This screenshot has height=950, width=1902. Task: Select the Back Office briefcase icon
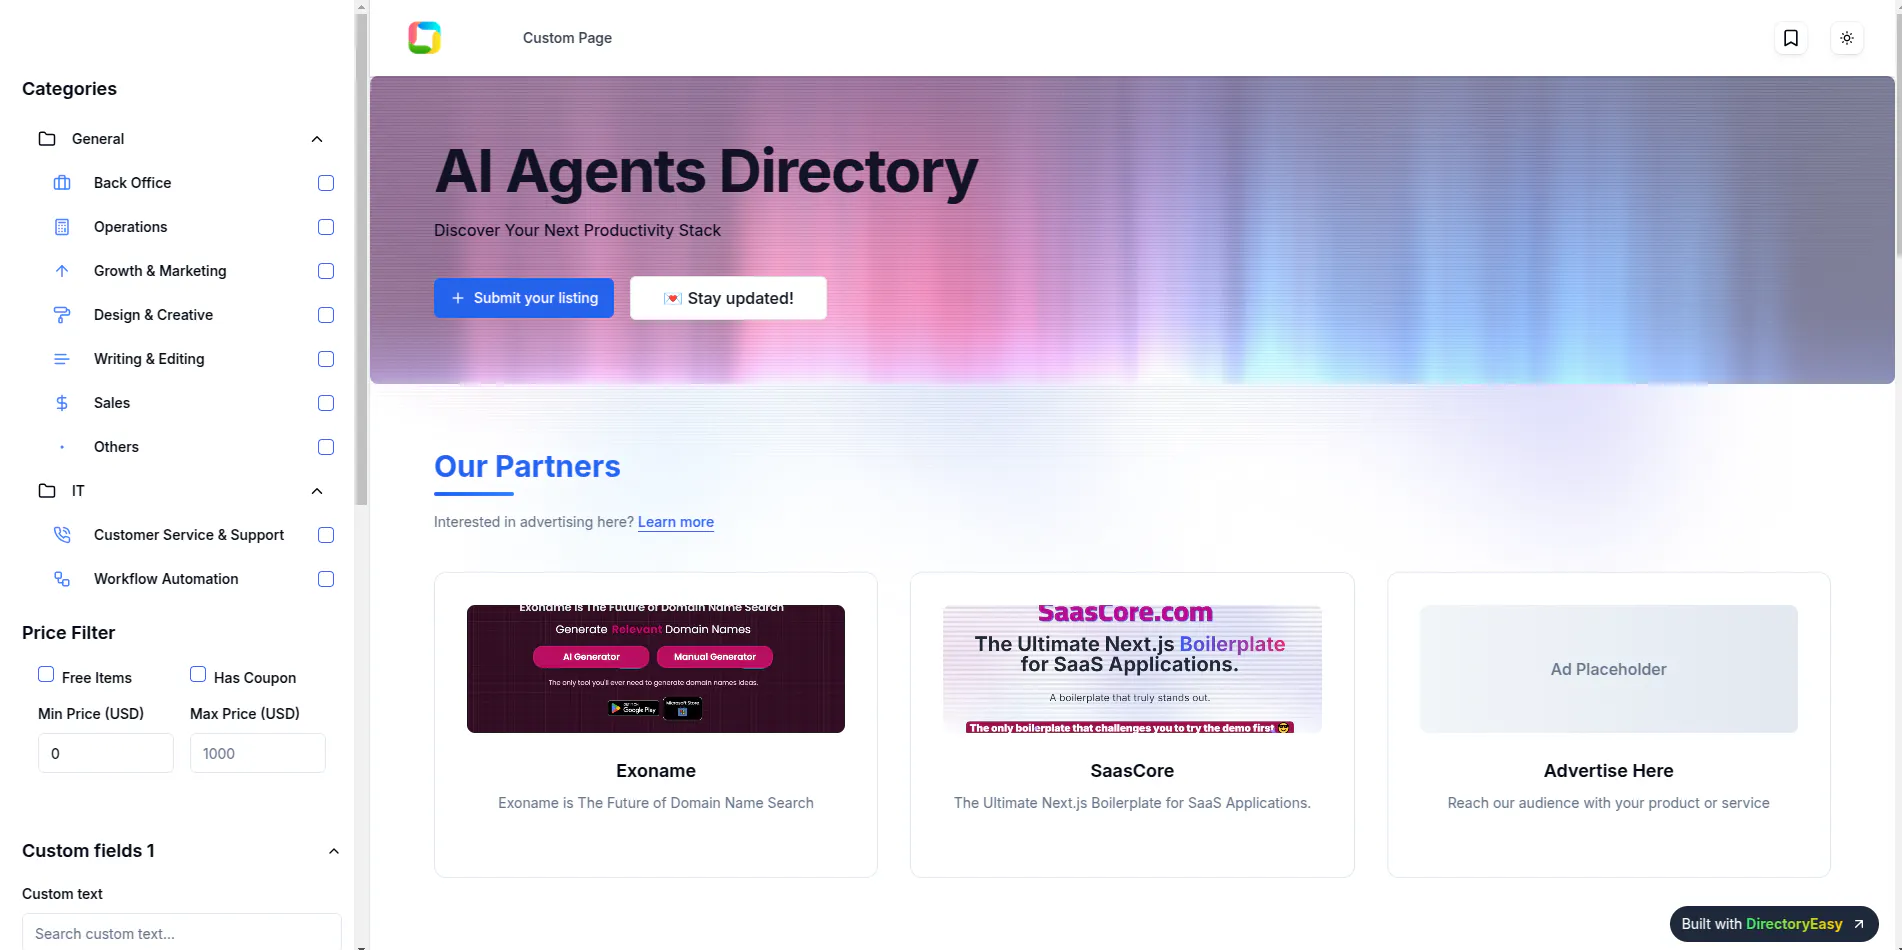click(x=62, y=182)
